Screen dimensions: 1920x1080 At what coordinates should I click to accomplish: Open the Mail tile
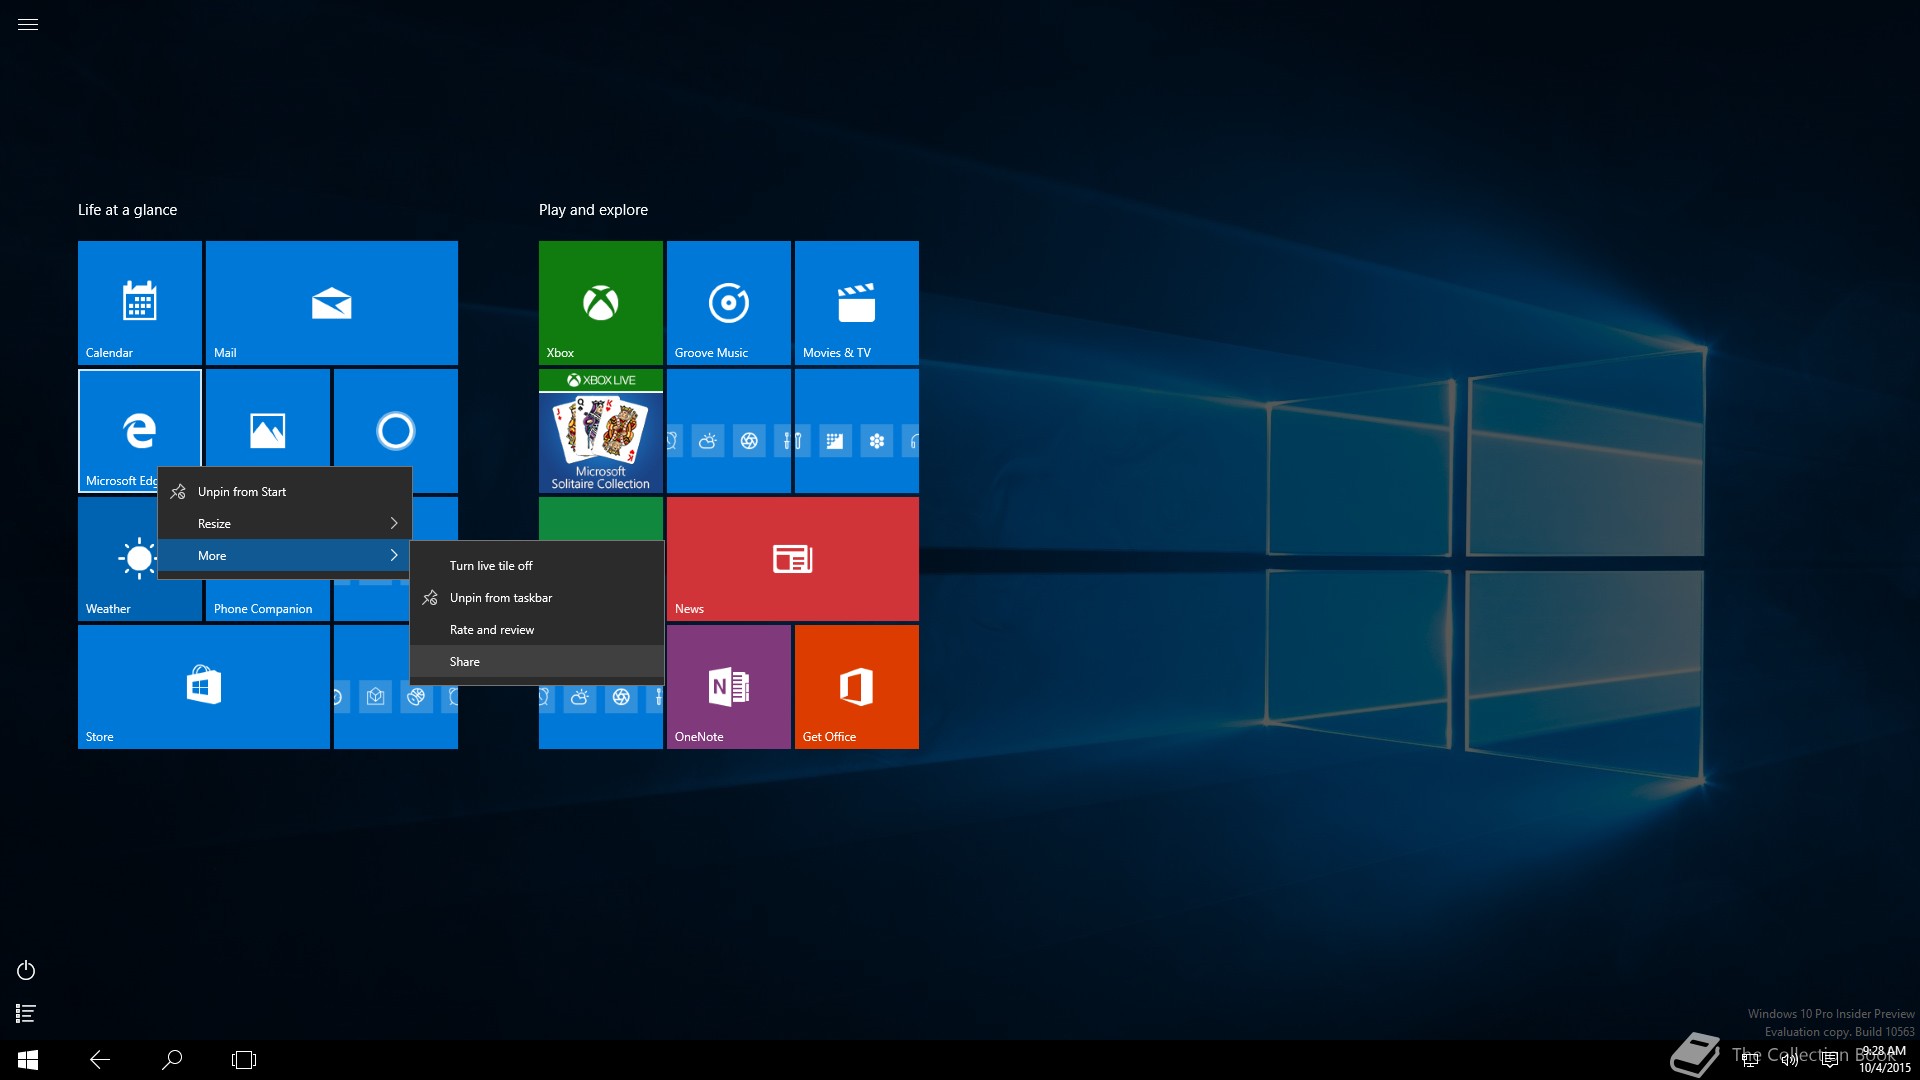point(332,303)
